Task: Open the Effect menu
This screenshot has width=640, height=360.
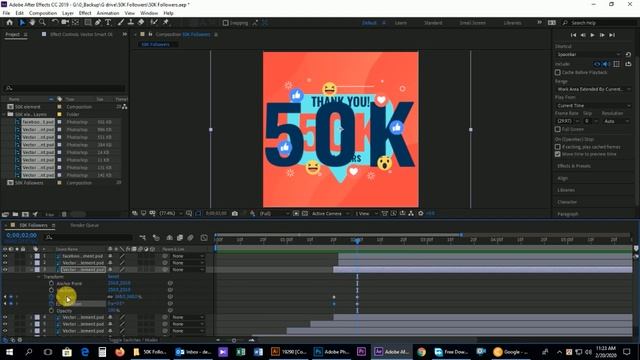Action: click(85, 13)
